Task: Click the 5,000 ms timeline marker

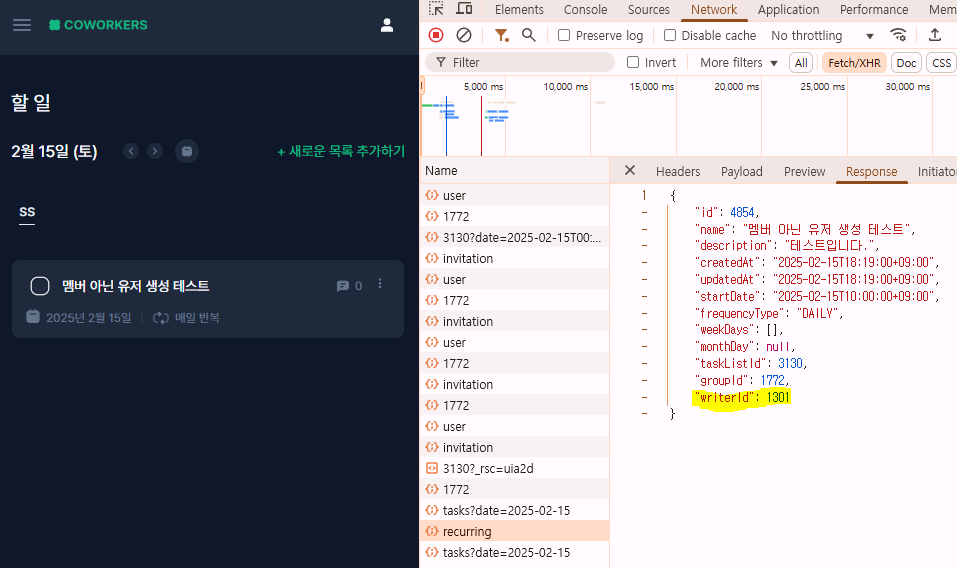Action: (x=483, y=87)
